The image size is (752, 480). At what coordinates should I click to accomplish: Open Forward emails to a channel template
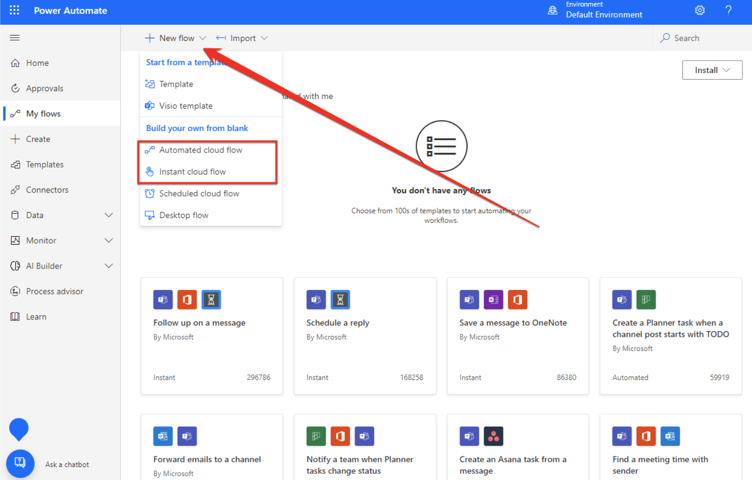click(212, 447)
